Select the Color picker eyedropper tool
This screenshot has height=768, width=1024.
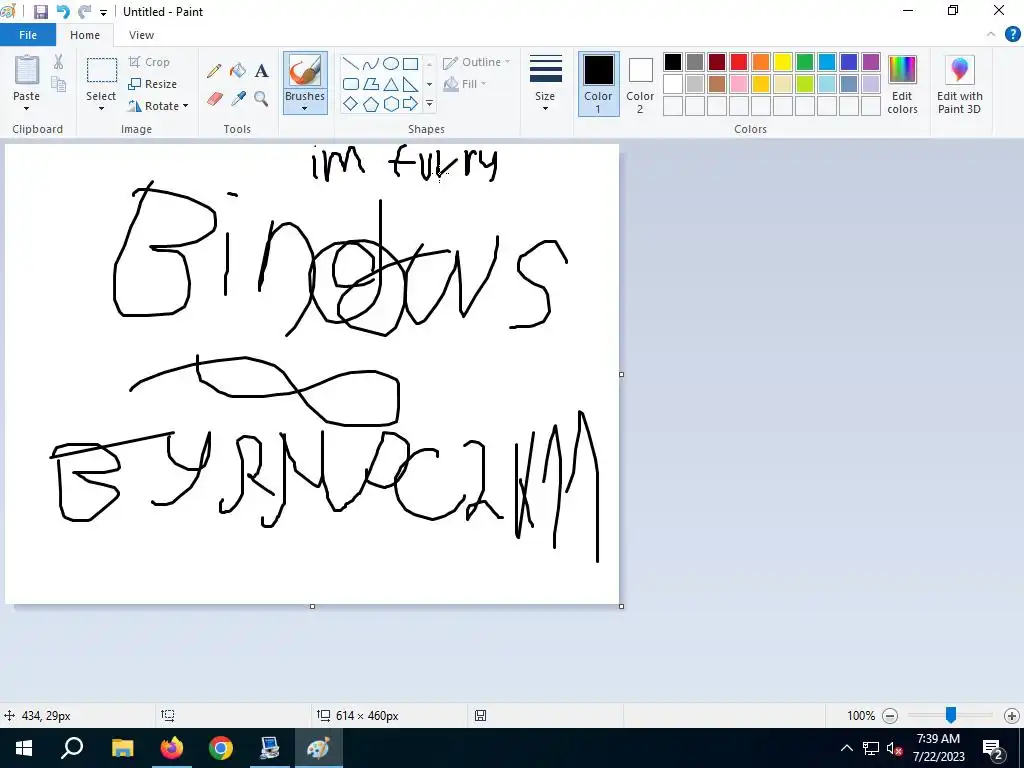(238, 99)
